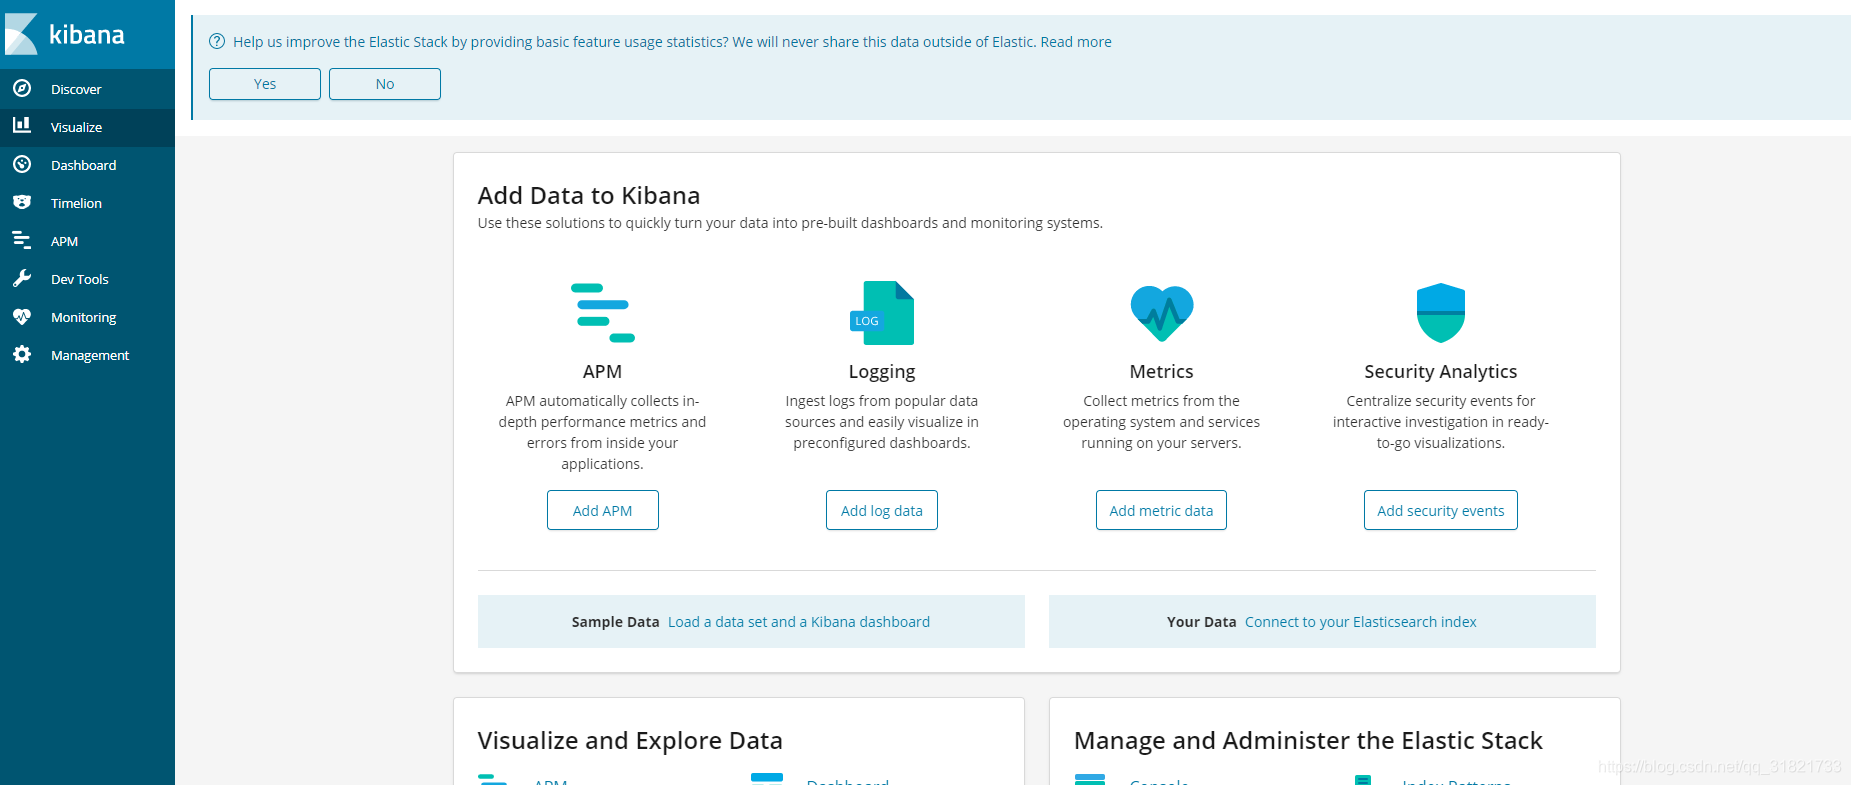Click the large APM illustration icon
Screen dimensions: 1851x785
pos(603,313)
